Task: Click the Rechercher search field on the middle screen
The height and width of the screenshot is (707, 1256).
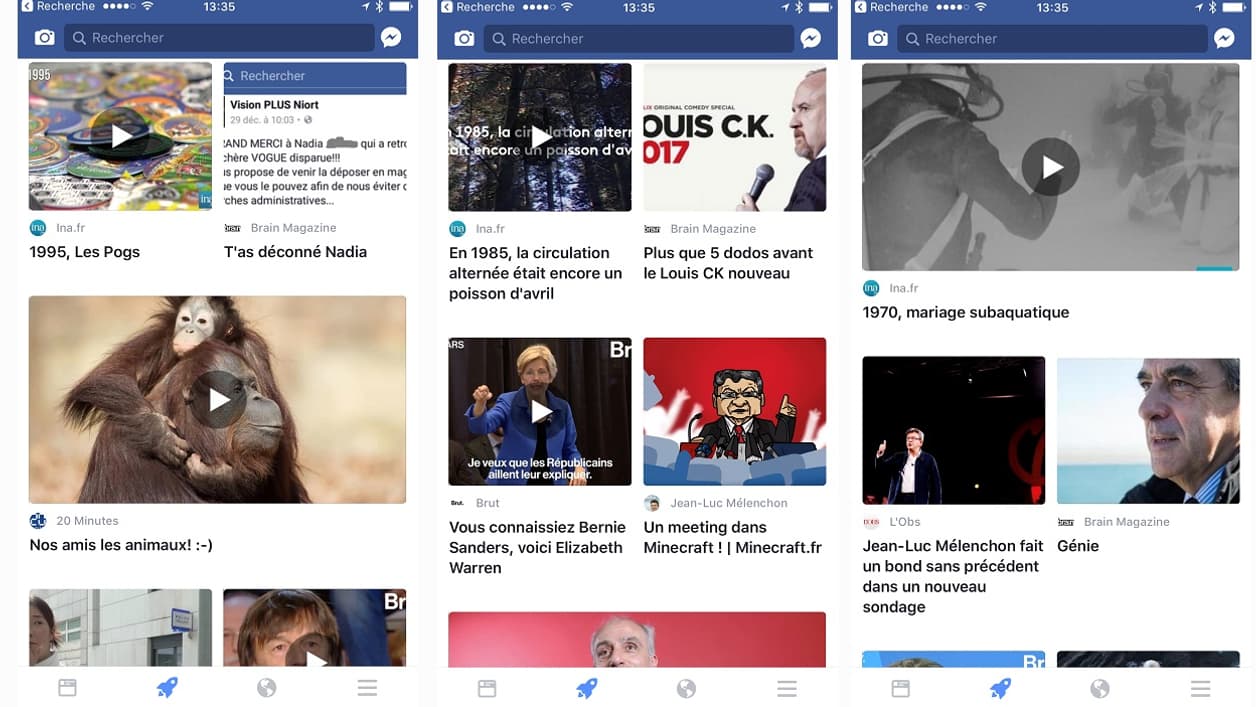Action: (640, 38)
